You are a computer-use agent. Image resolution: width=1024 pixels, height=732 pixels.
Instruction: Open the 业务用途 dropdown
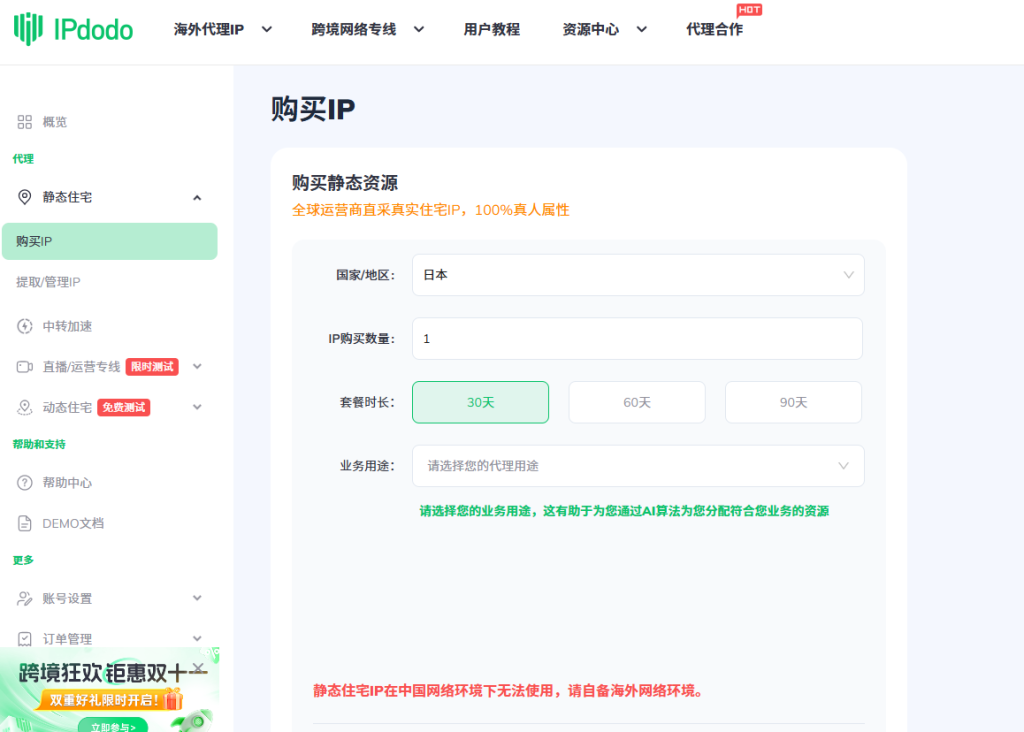pos(638,466)
